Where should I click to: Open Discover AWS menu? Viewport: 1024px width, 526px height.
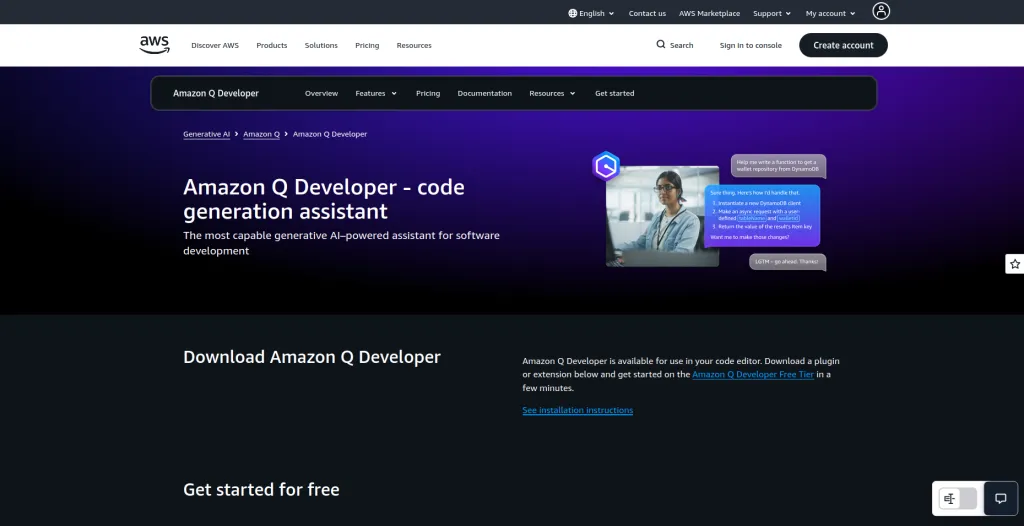(215, 46)
